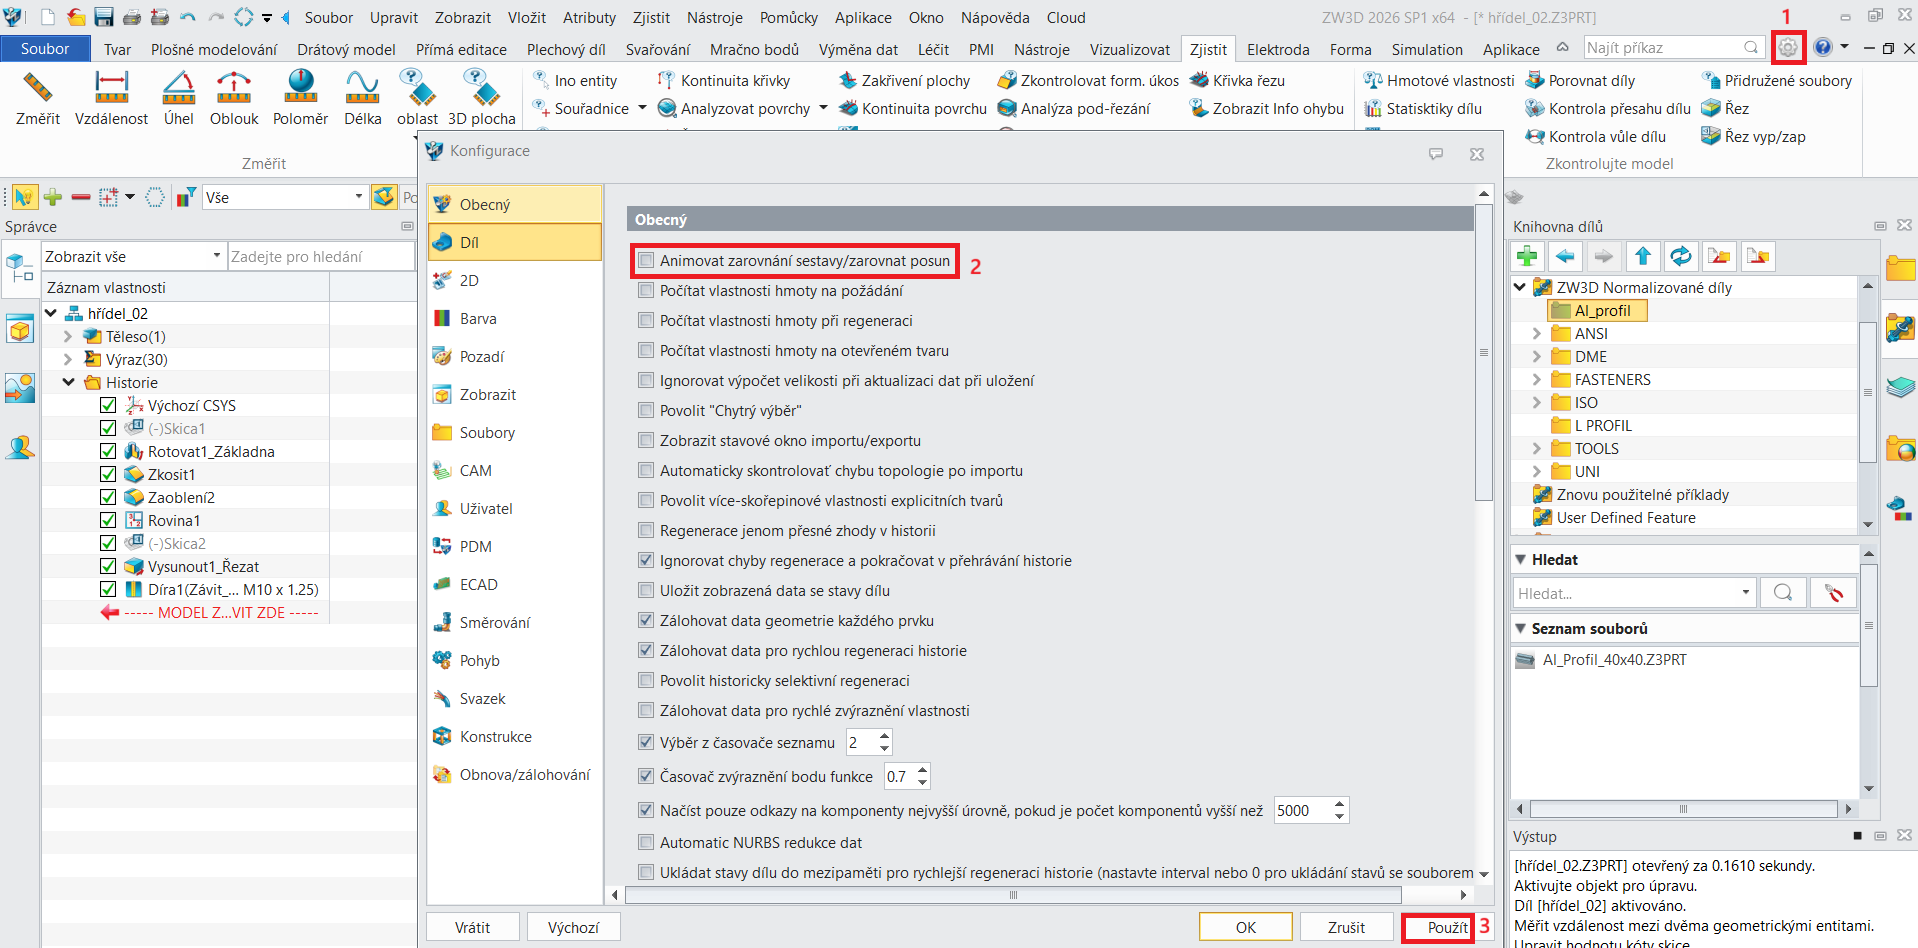Click the Úhel angle measurement icon
Viewport: 1918px width, 948px height.
(x=179, y=98)
